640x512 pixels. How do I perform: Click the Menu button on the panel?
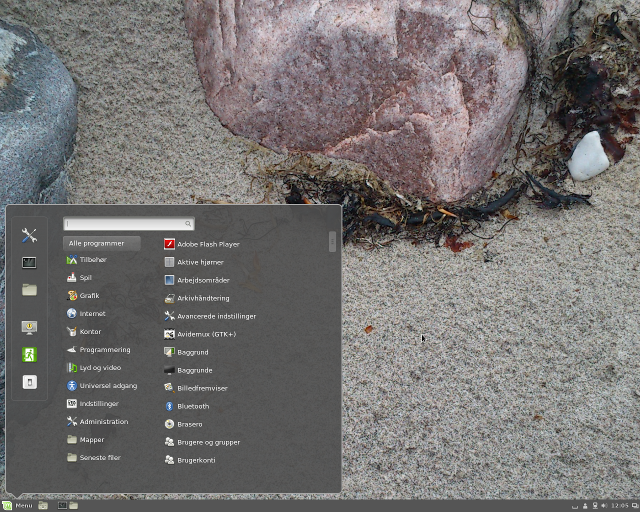coord(18,505)
